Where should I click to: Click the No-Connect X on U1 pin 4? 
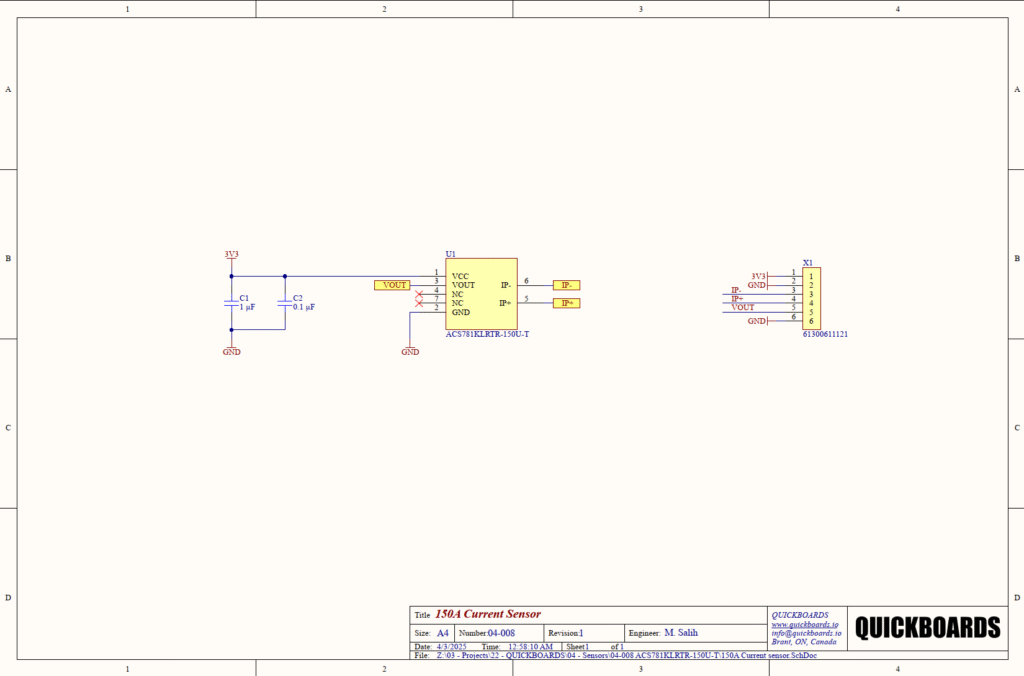point(419,293)
